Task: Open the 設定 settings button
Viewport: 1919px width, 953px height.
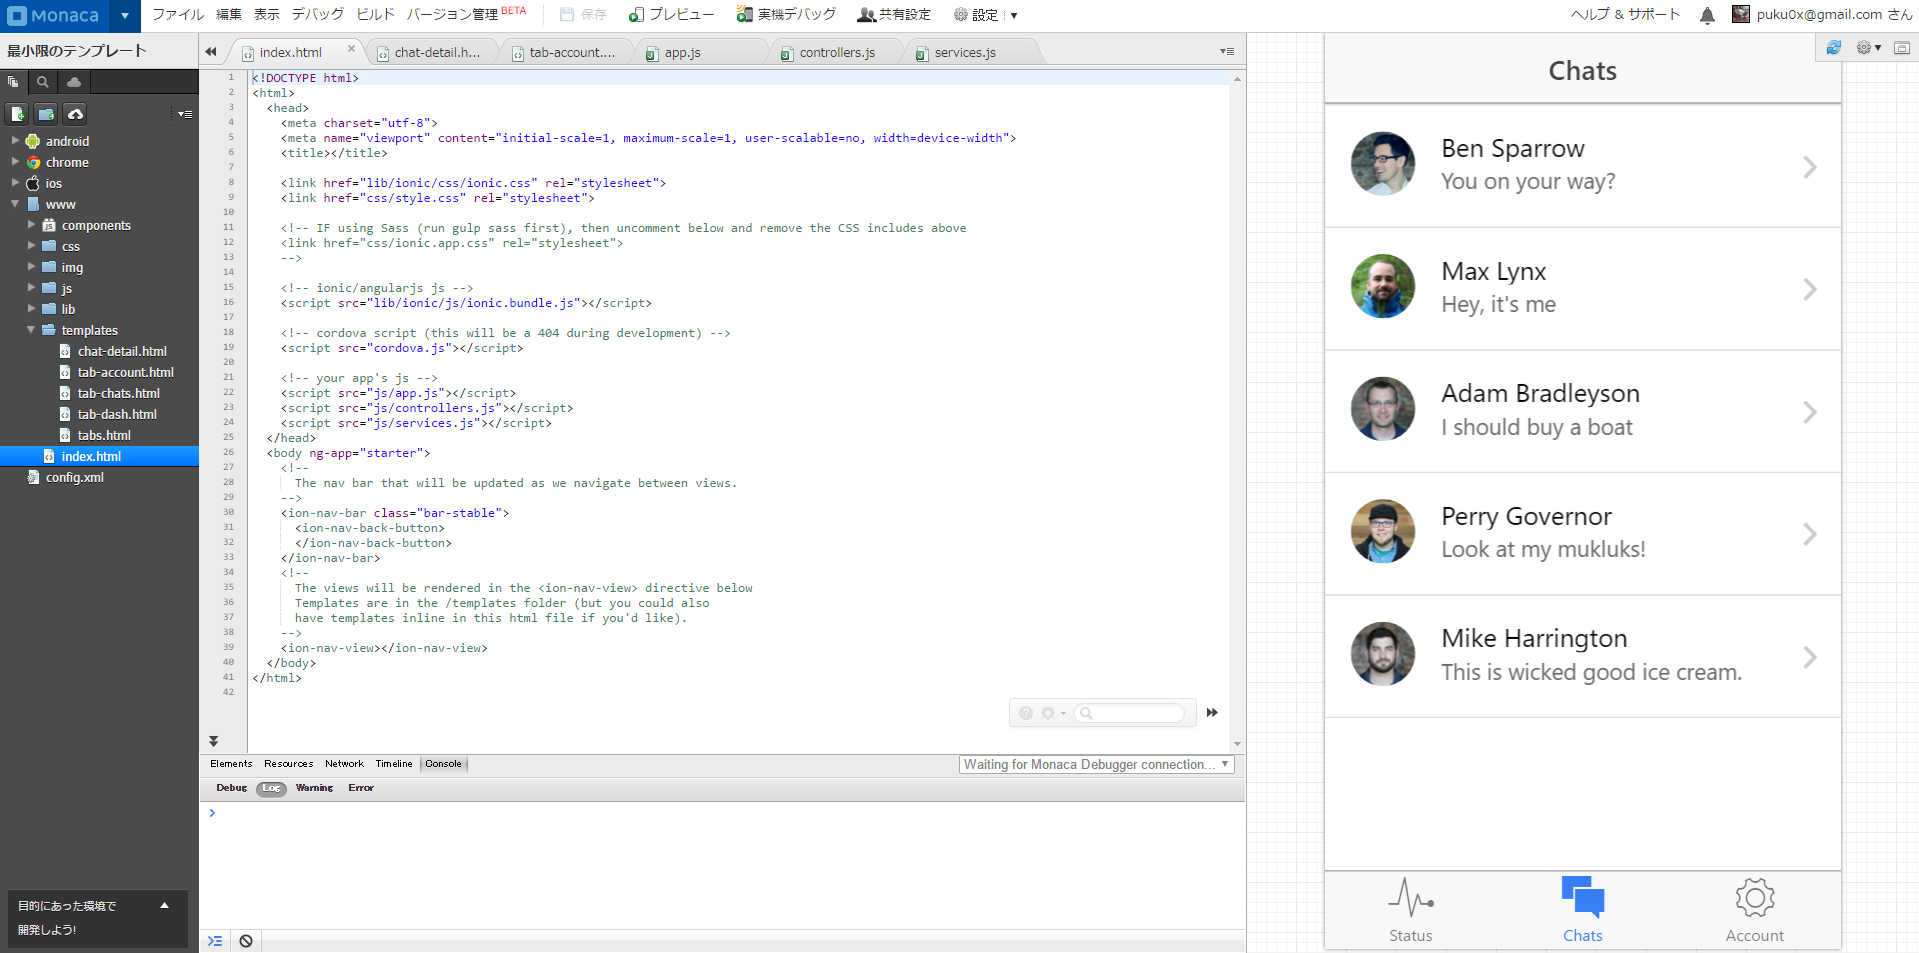Action: pos(976,15)
